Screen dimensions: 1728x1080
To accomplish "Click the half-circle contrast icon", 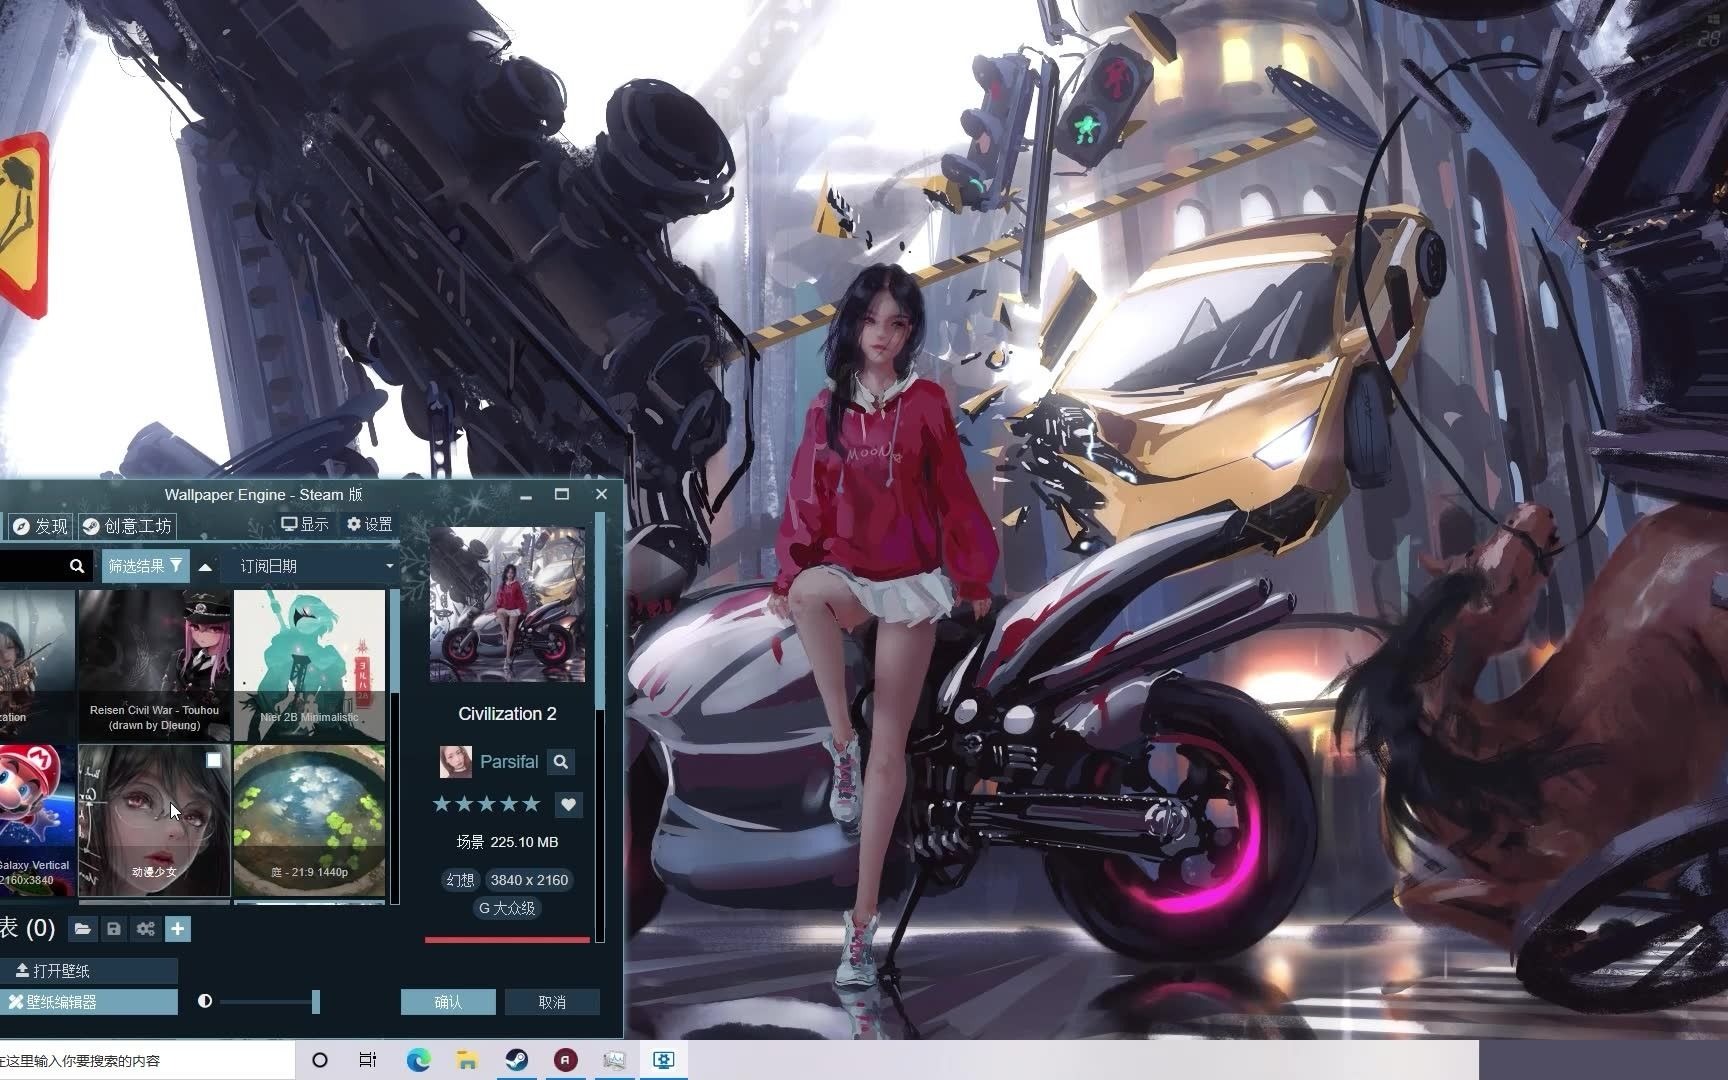I will pyautogui.click(x=205, y=1001).
